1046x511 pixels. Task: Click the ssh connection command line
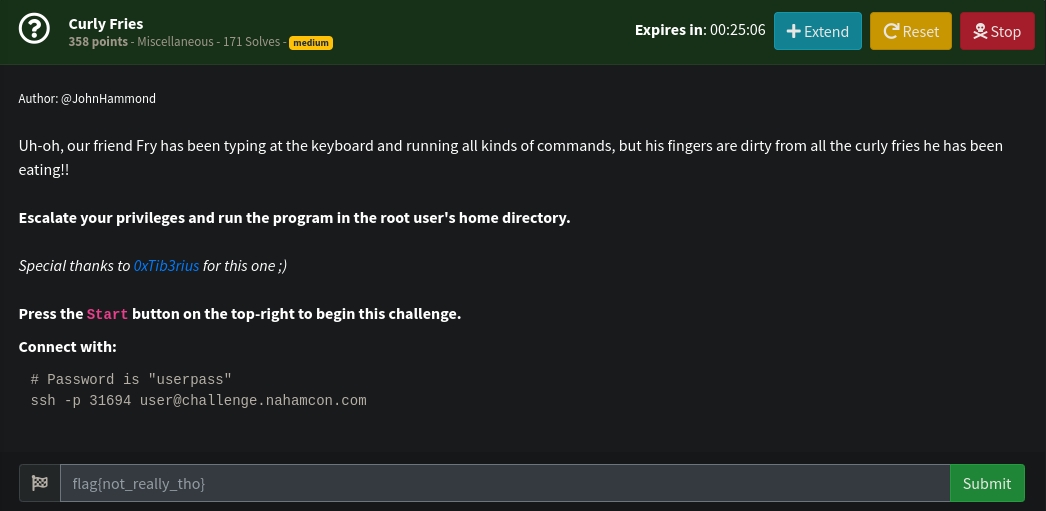coord(199,401)
